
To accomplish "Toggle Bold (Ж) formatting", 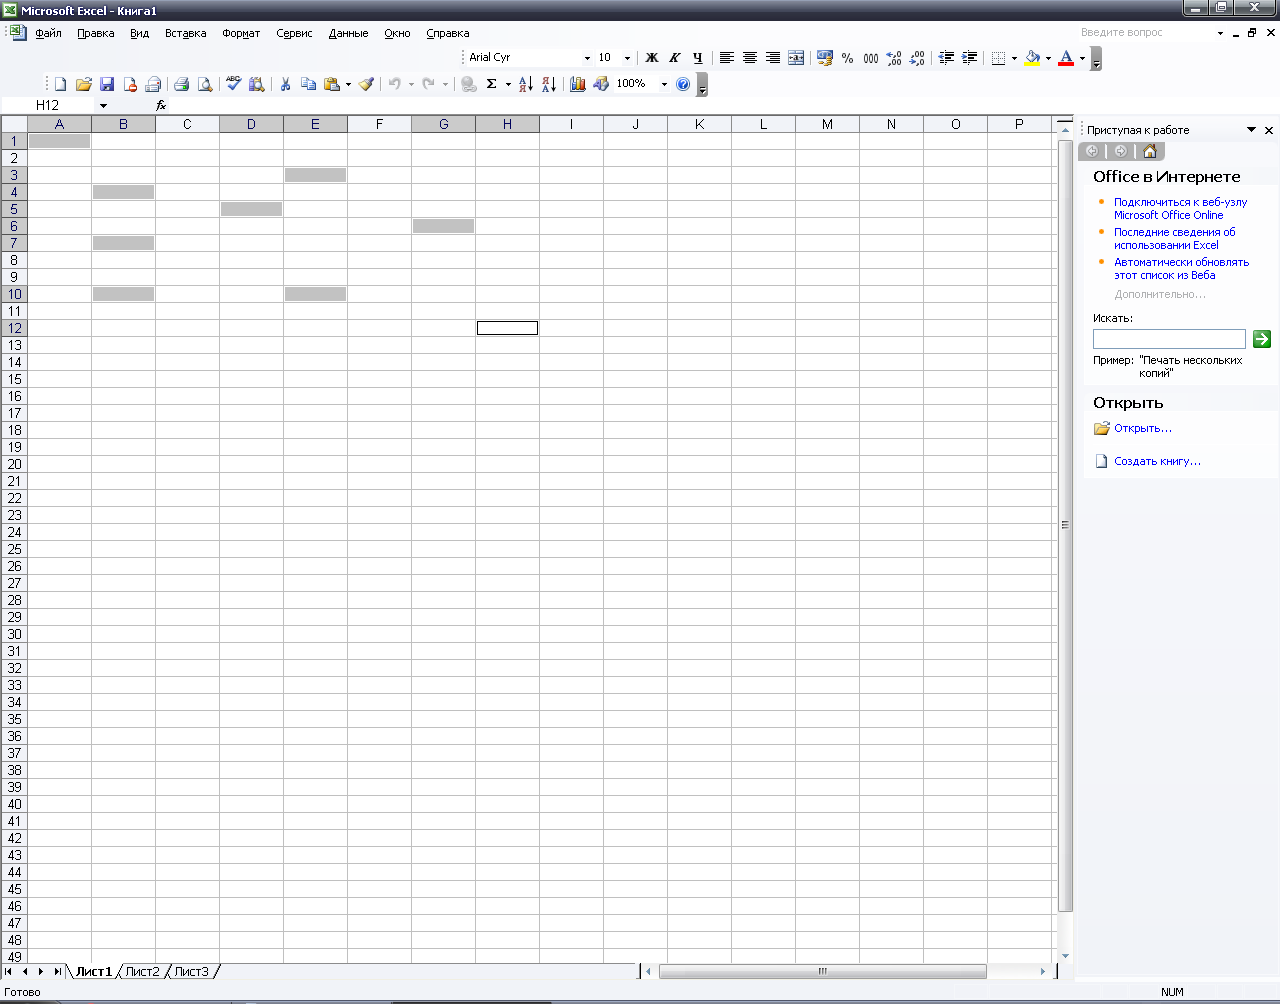I will click(x=652, y=58).
